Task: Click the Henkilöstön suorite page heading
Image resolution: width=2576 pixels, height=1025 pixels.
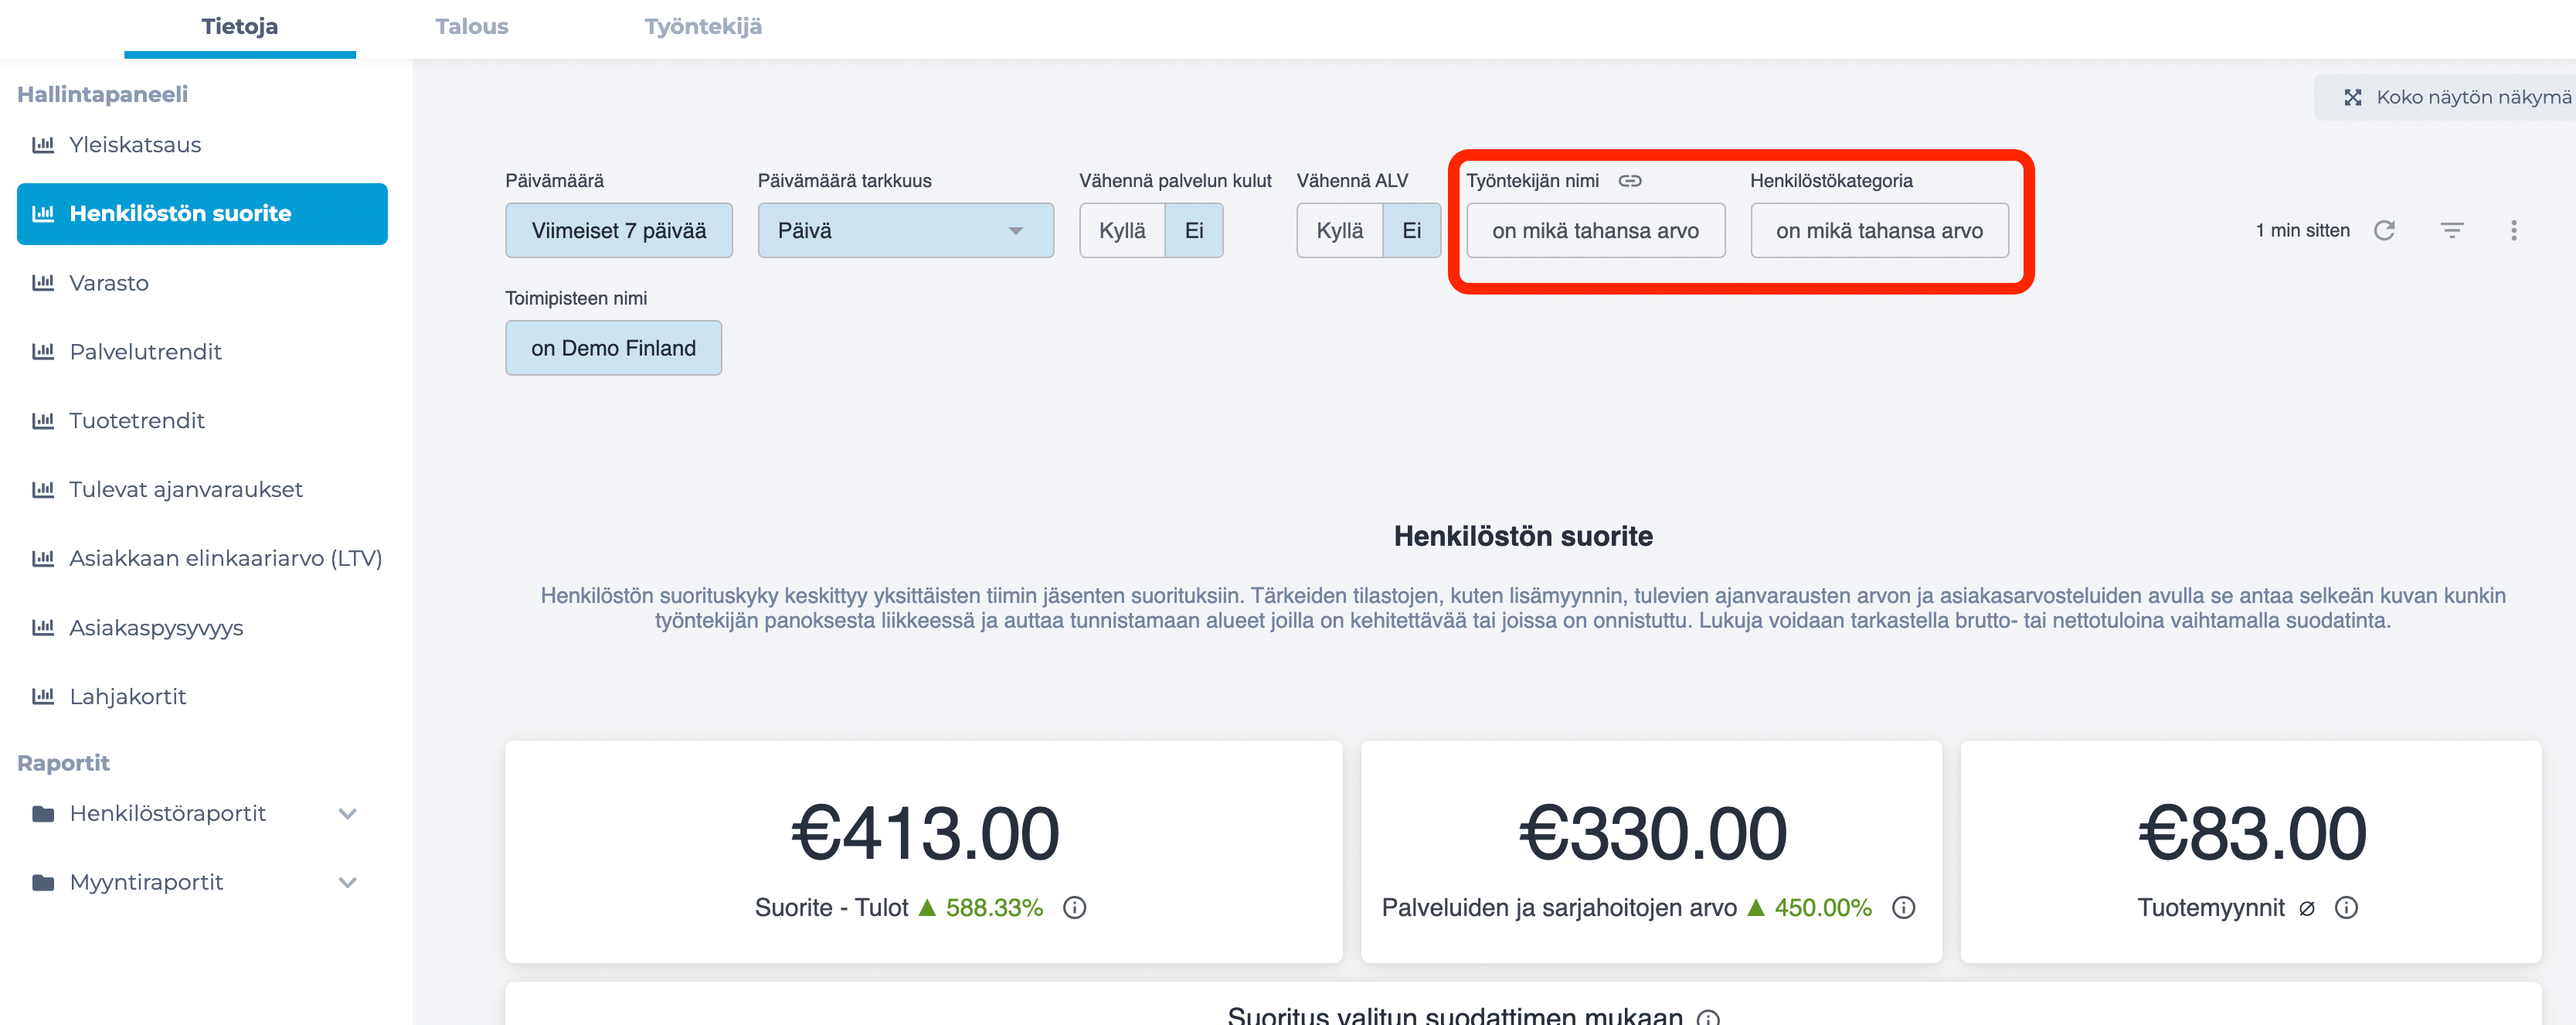Action: pos(1523,537)
